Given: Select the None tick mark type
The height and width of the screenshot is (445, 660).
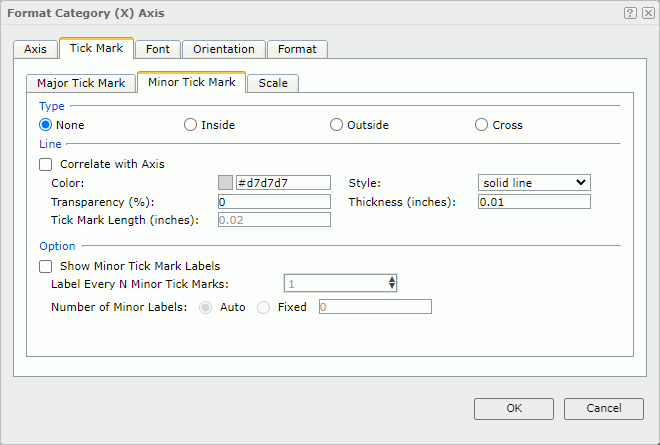Looking at the screenshot, I should 45,125.
